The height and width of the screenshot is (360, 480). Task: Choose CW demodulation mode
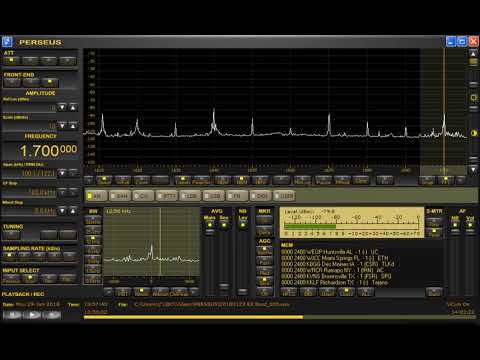click(143, 196)
